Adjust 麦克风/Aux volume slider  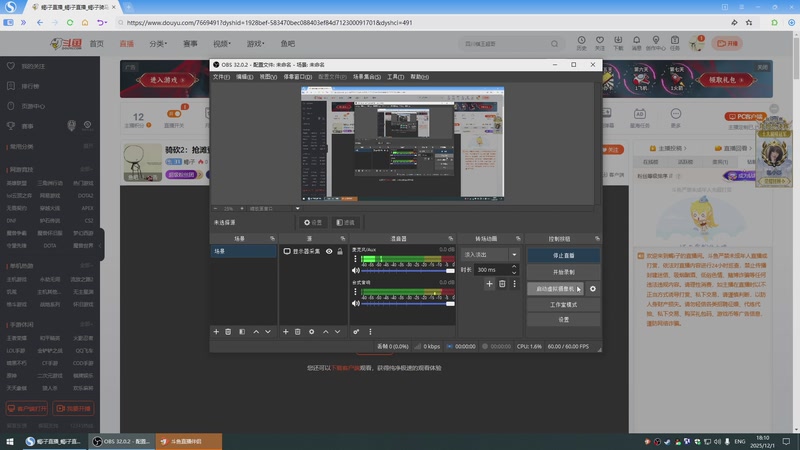(408, 271)
